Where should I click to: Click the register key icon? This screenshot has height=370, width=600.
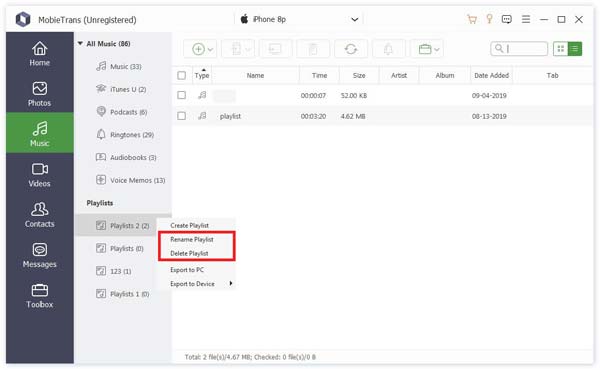pyautogui.click(x=489, y=19)
